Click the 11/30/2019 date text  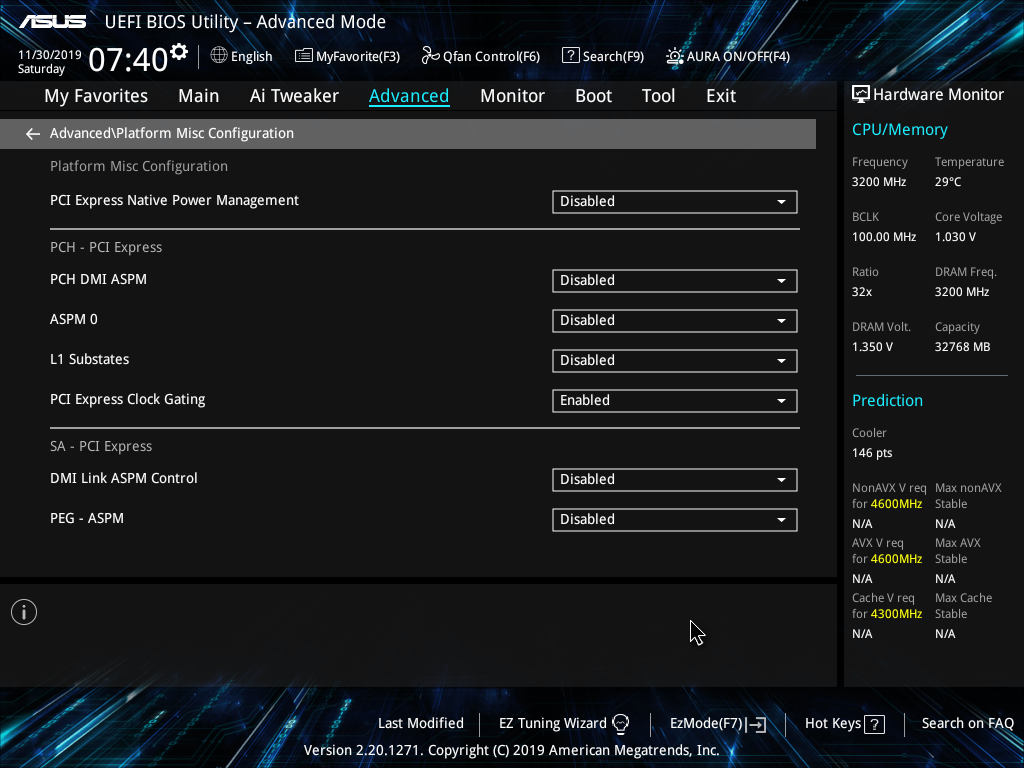click(50, 55)
